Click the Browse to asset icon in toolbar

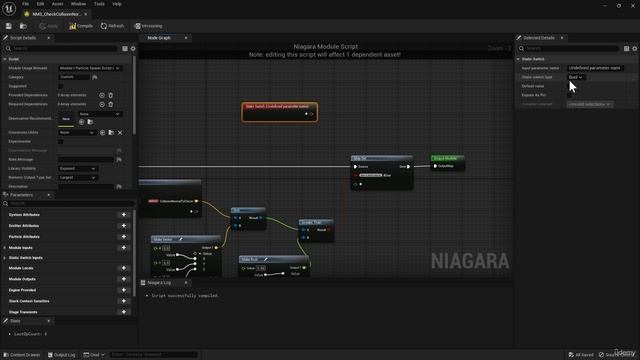pos(23,26)
